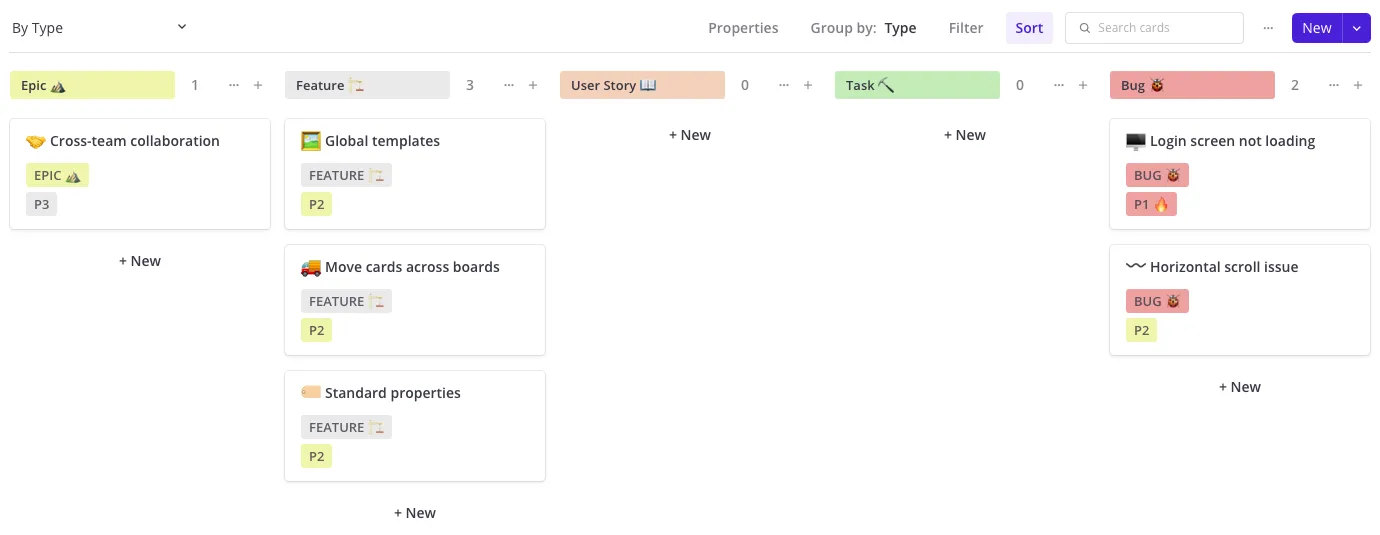The height and width of the screenshot is (535, 1380).
Task: Open options menu for Epic column
Action: (x=234, y=85)
